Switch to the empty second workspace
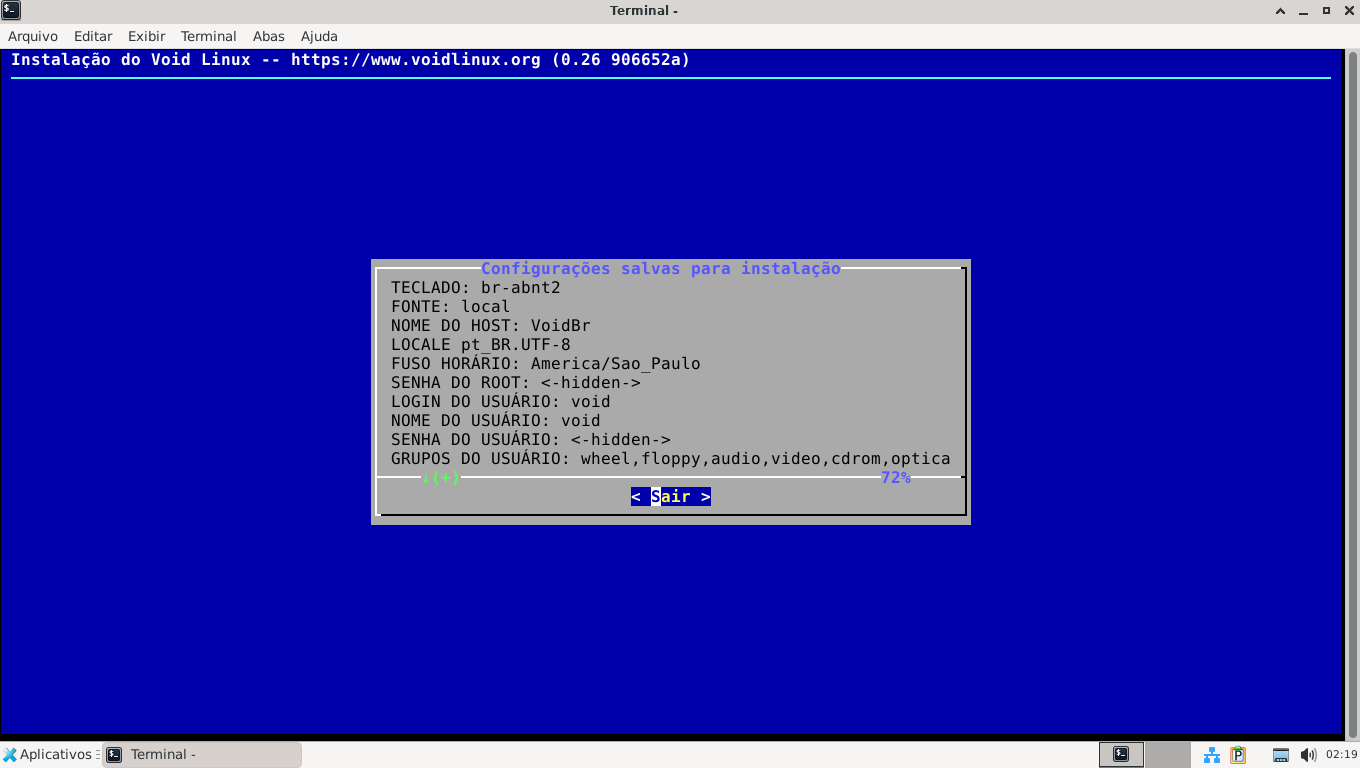Screen dimensions: 1360x768 [1167, 755]
